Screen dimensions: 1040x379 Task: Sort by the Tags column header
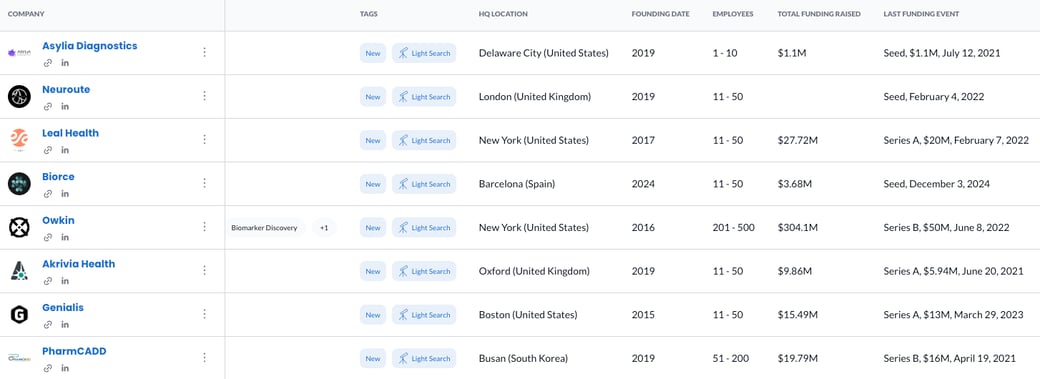pos(369,14)
